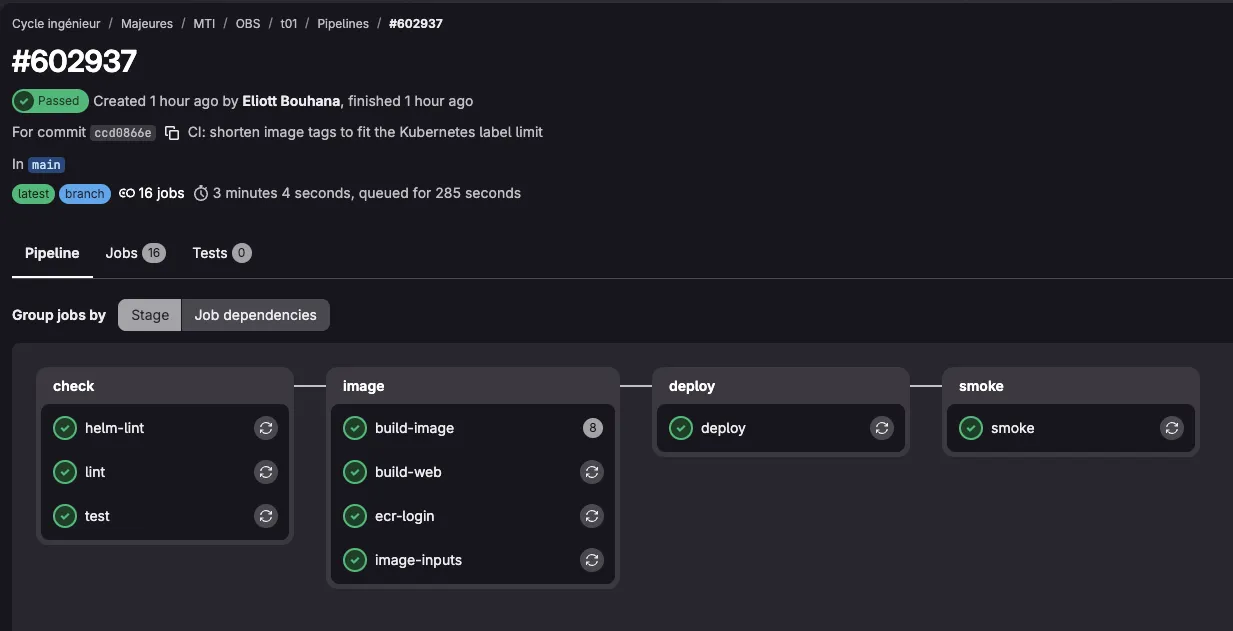Screen dimensions: 1233x631
Task: Open the helm-lint job
Action: pos(115,428)
